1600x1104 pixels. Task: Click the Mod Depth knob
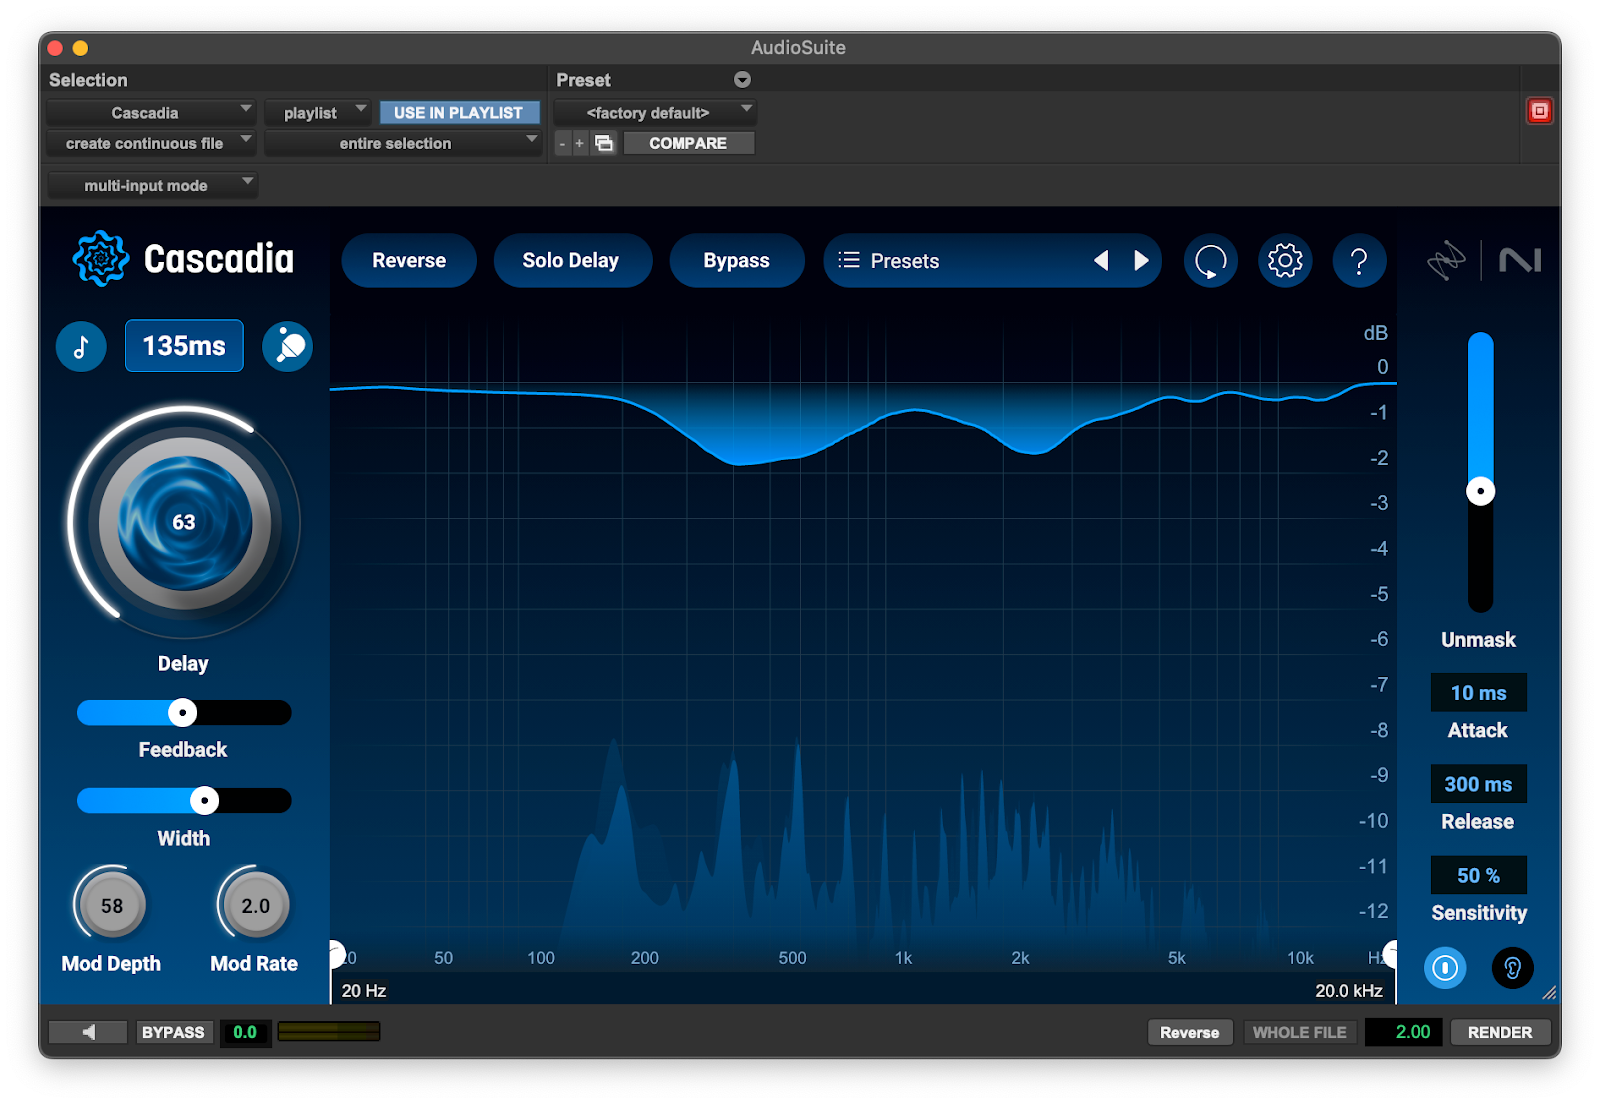pos(112,905)
